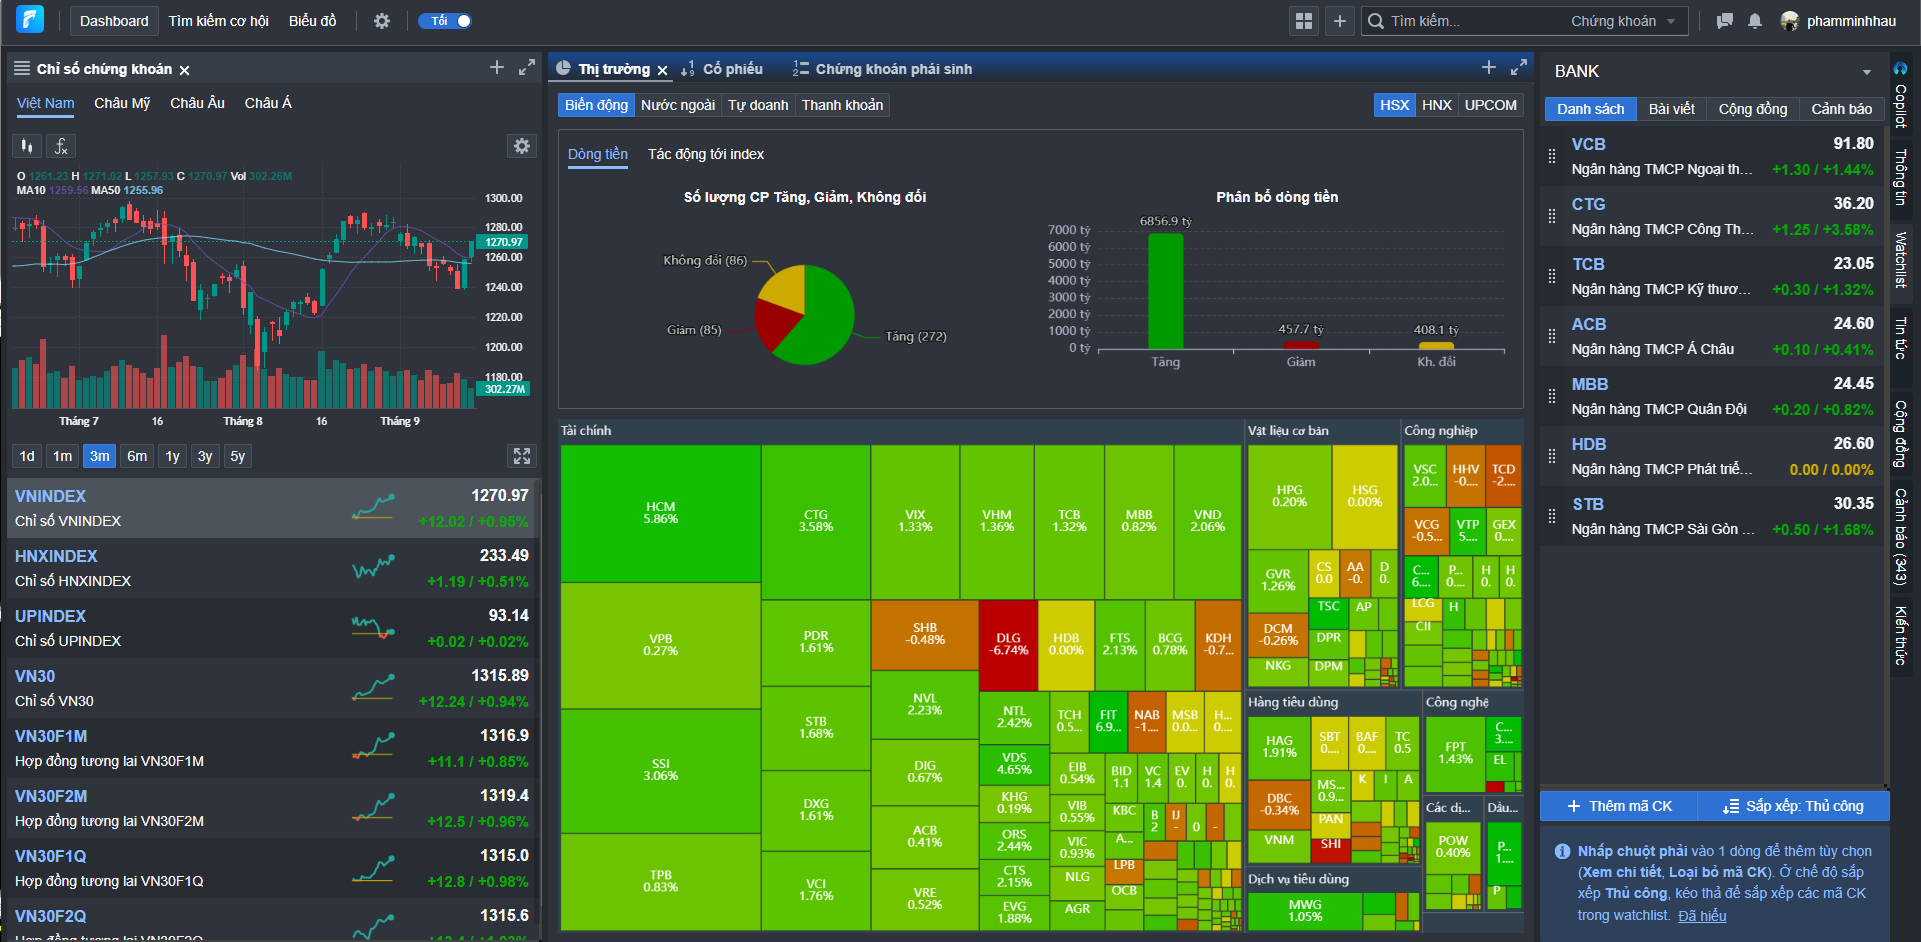Switch to Châu Á indices tab

click(x=268, y=103)
